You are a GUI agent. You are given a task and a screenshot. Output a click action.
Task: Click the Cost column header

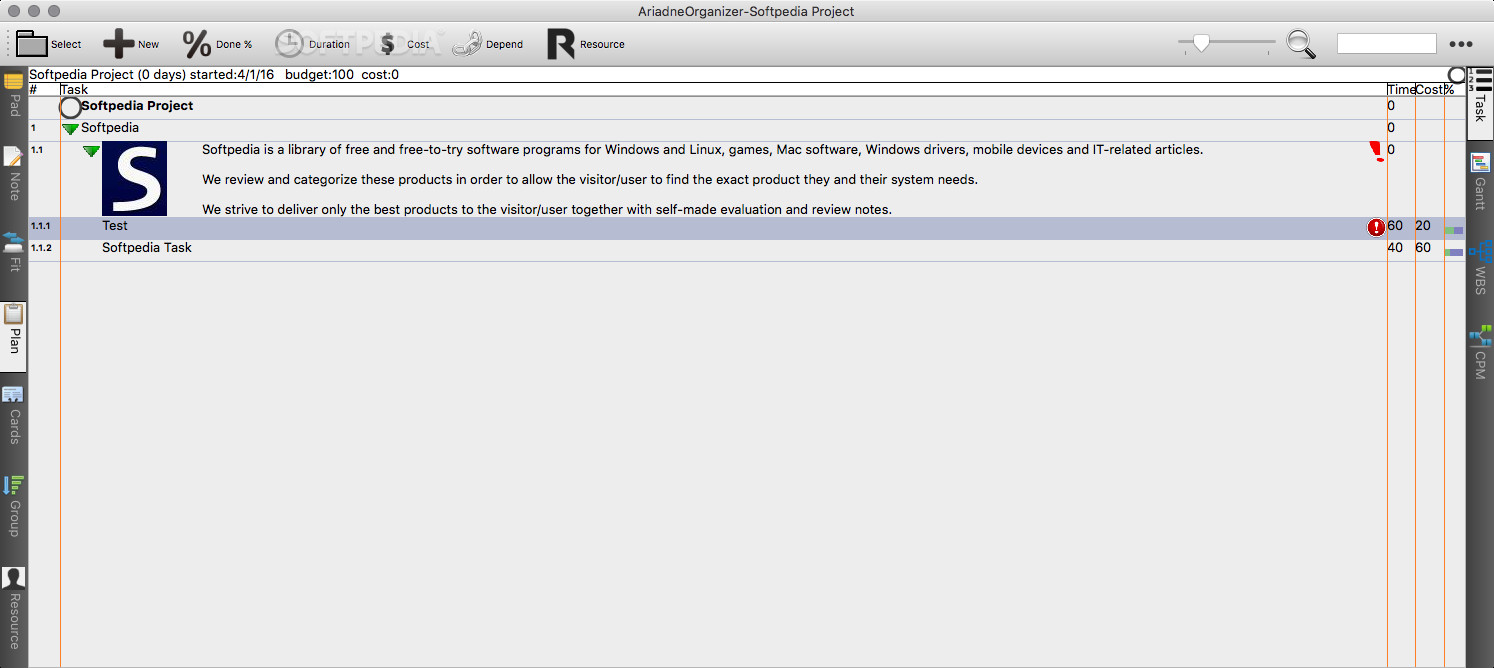1429,90
